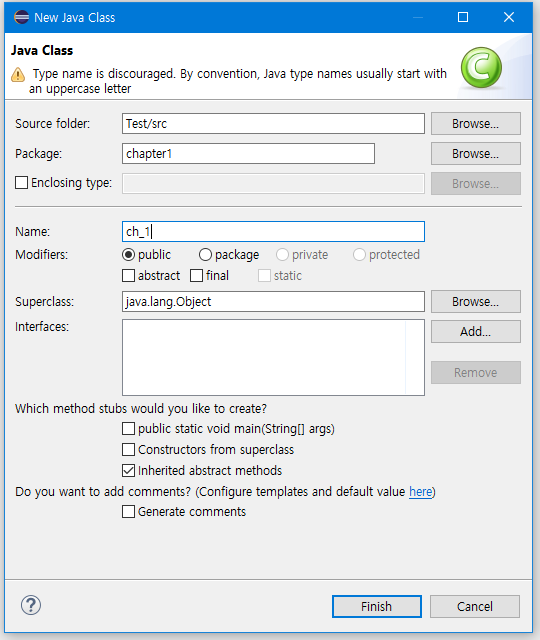
Task: Maximize the New Java Class window
Action: pos(463,17)
